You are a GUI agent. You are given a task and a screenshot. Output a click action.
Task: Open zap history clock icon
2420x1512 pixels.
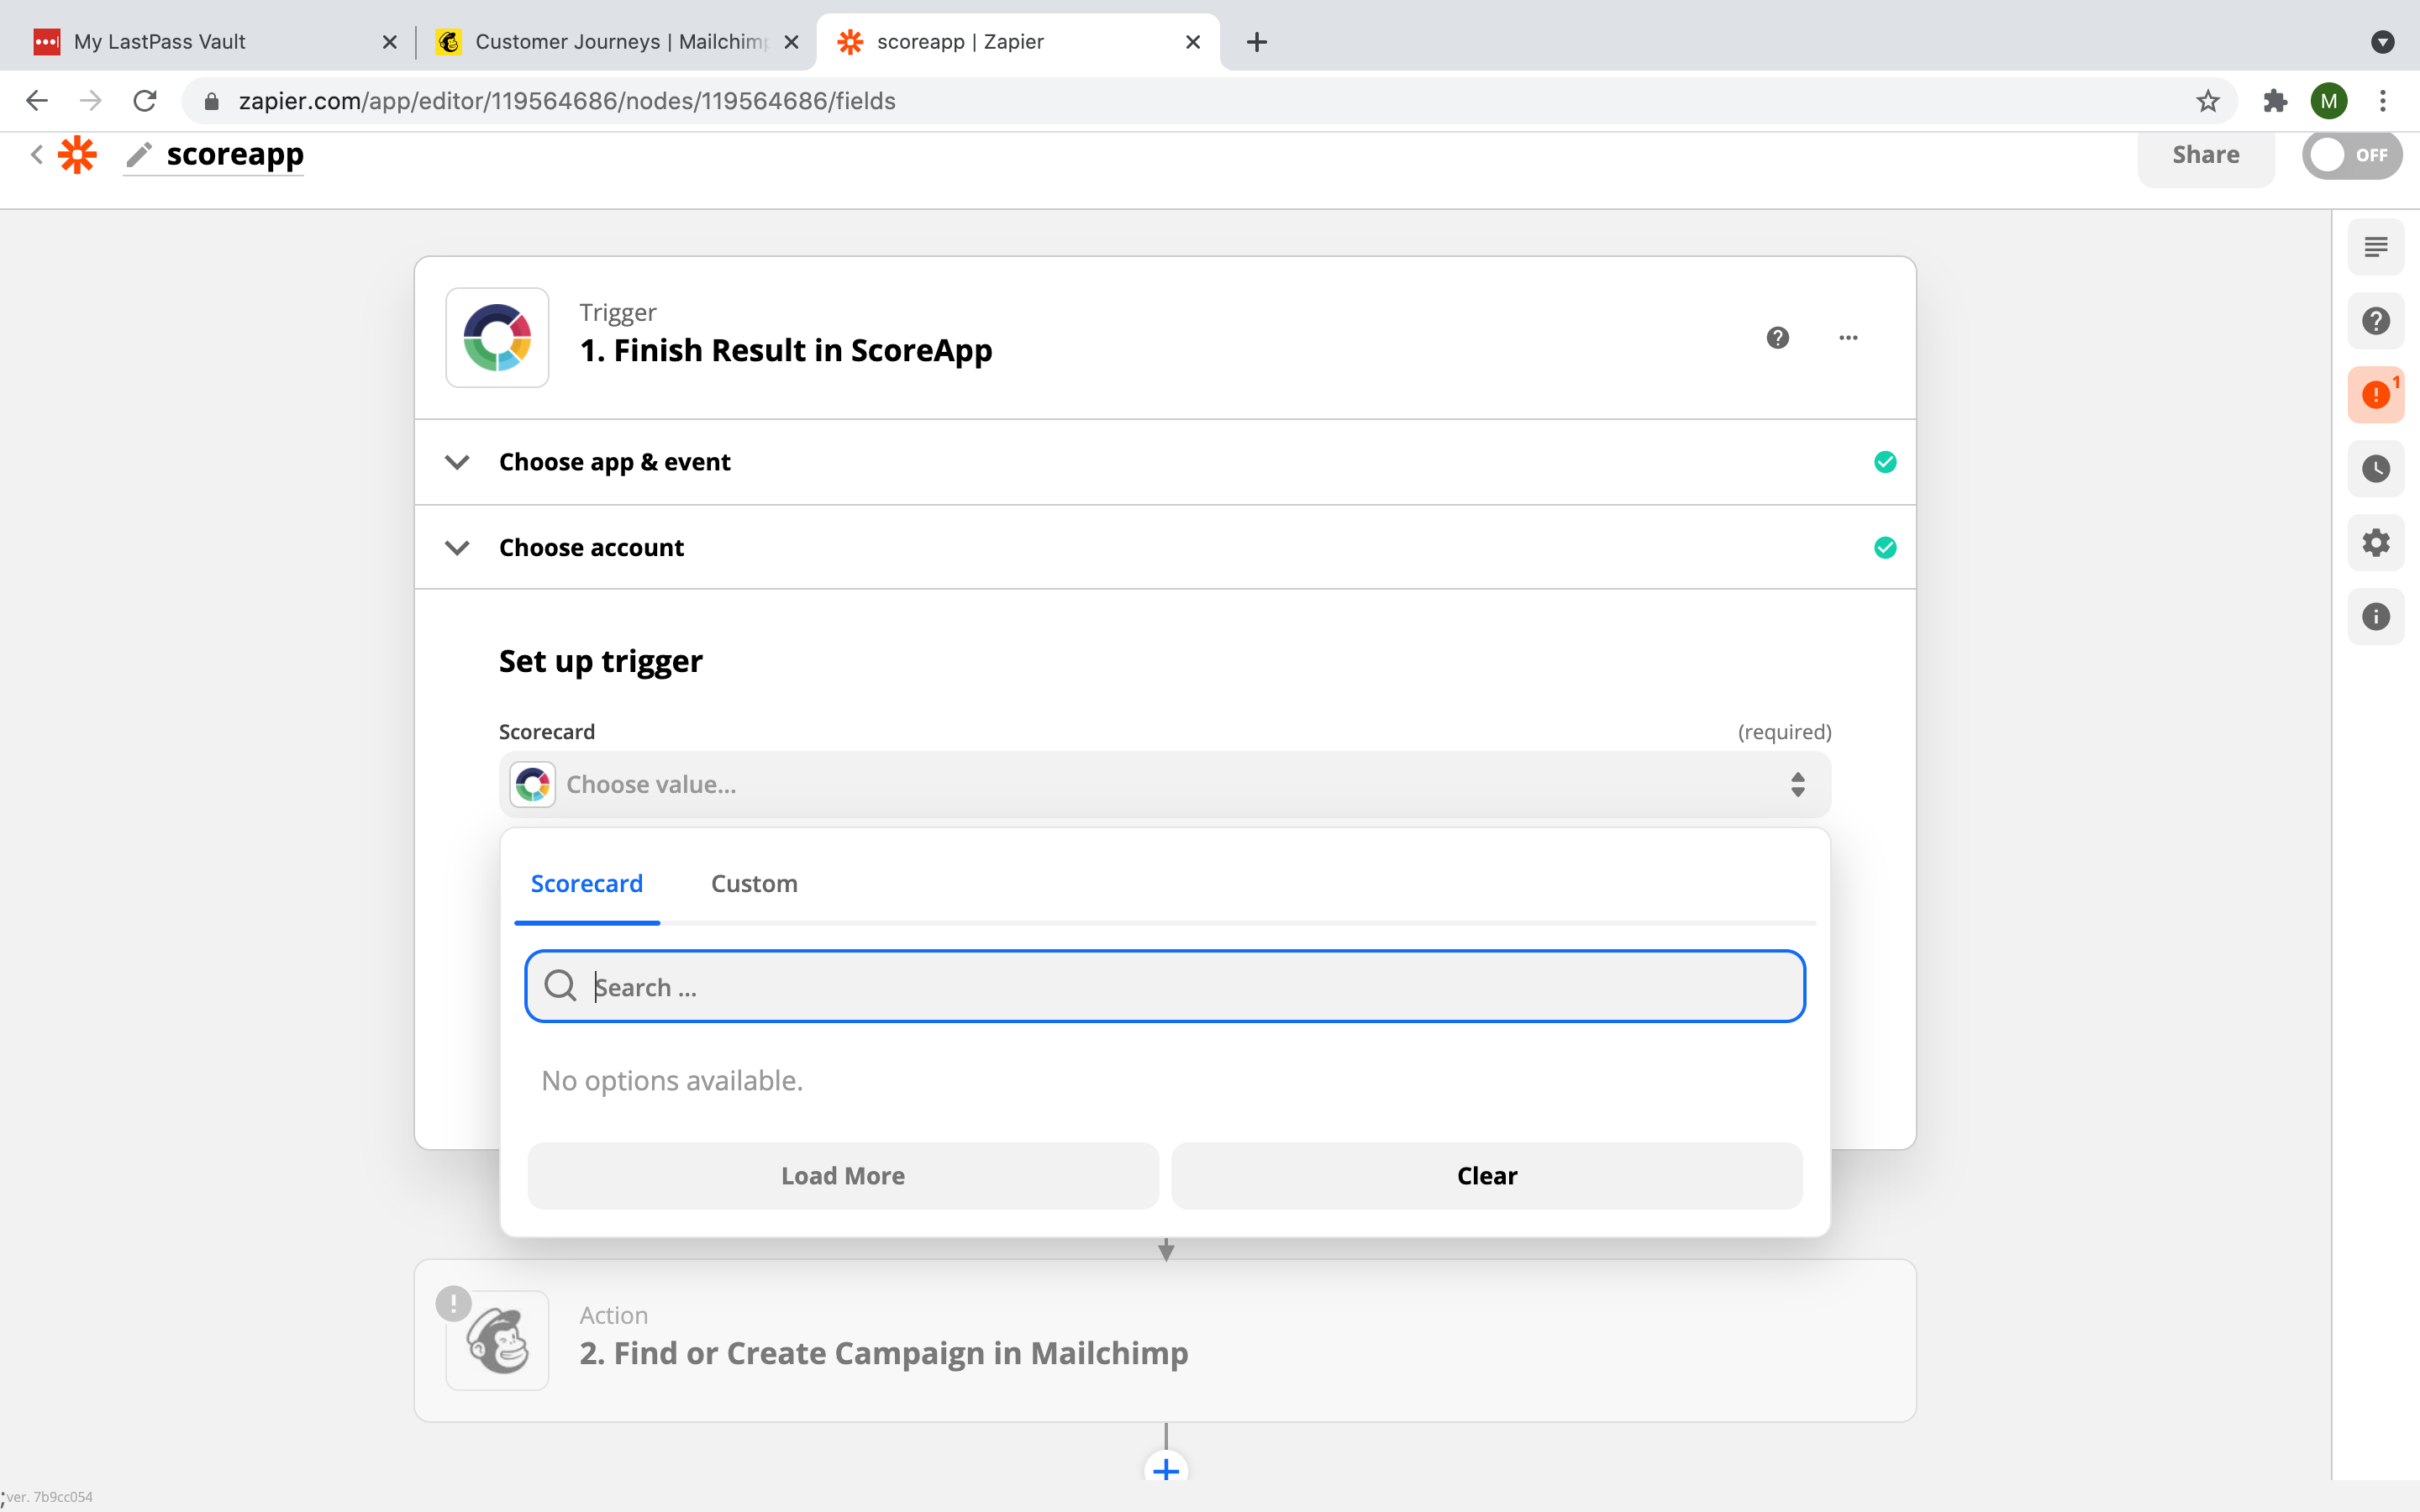coord(2376,469)
